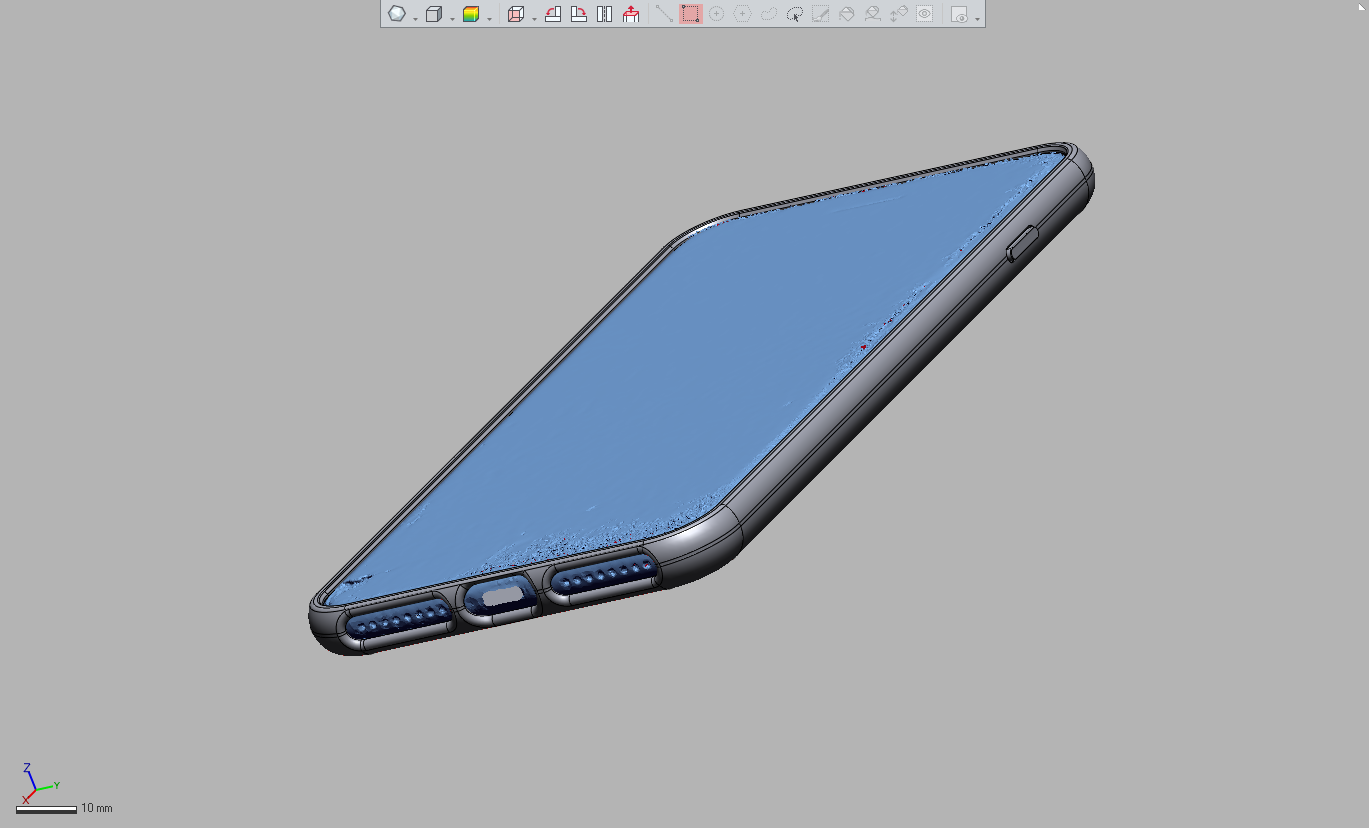The width and height of the screenshot is (1369, 828).
Task: Select the paint brush selection tool
Action: (x=820, y=14)
